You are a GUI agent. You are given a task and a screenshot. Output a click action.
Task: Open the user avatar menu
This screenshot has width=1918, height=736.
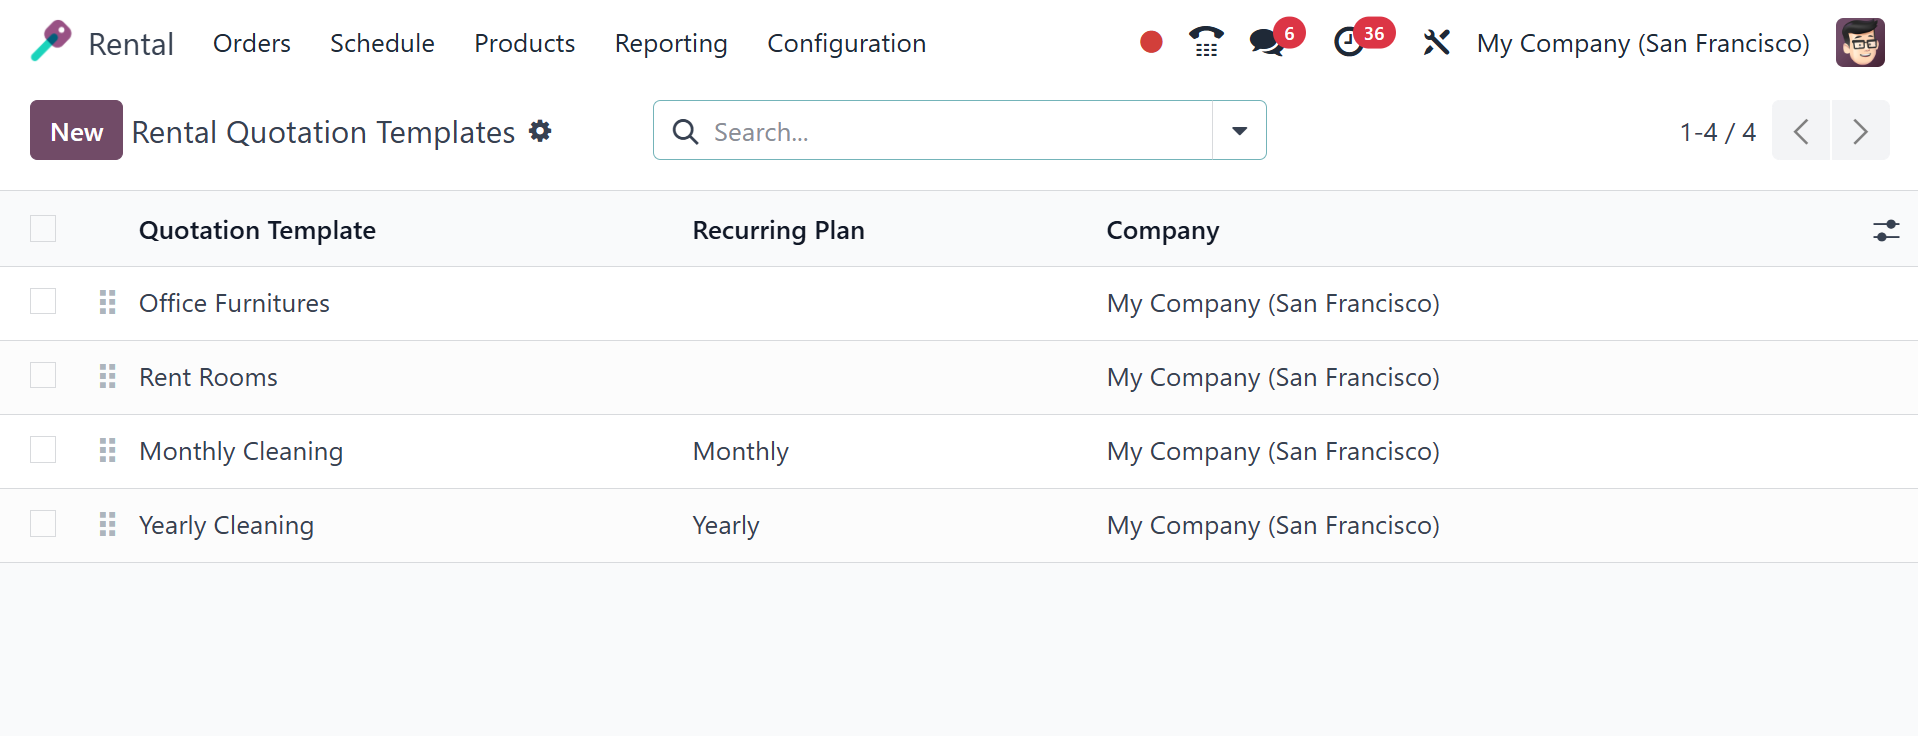click(x=1860, y=43)
